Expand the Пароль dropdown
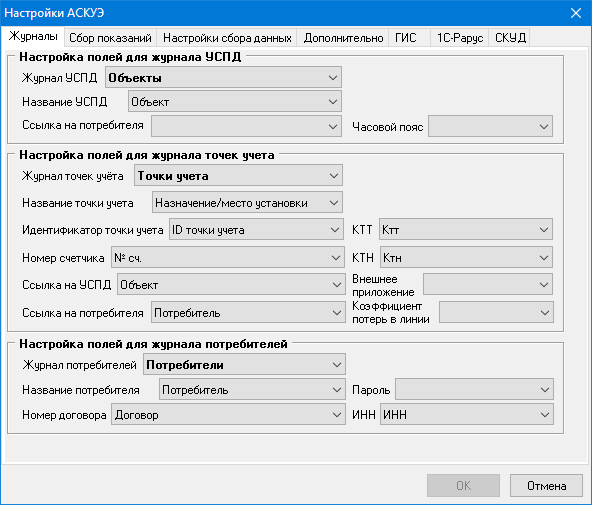Screen dimensions: 592x505 (x=475, y=389)
